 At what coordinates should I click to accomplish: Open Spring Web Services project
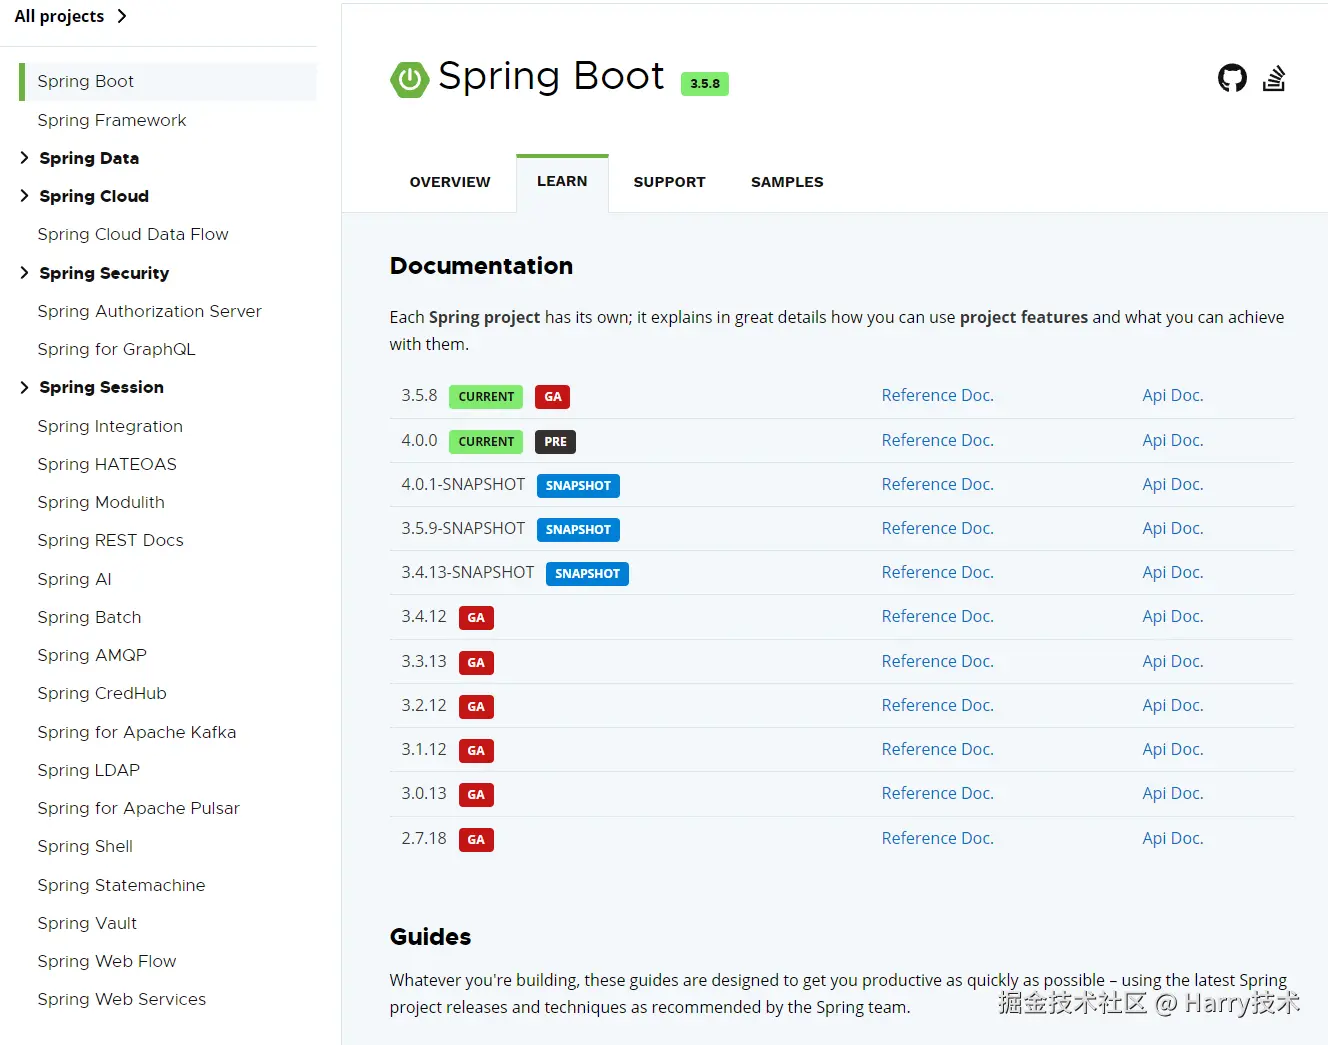pyautogui.click(x=122, y=999)
